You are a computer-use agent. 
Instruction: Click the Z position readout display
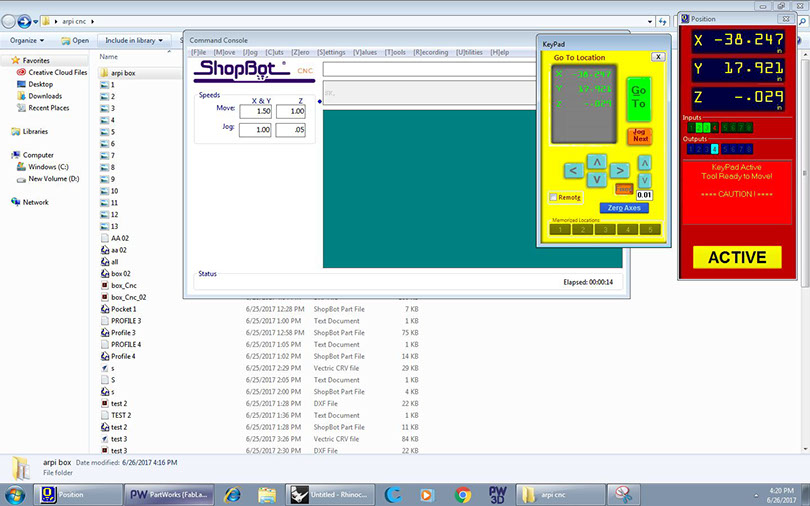pos(737,98)
